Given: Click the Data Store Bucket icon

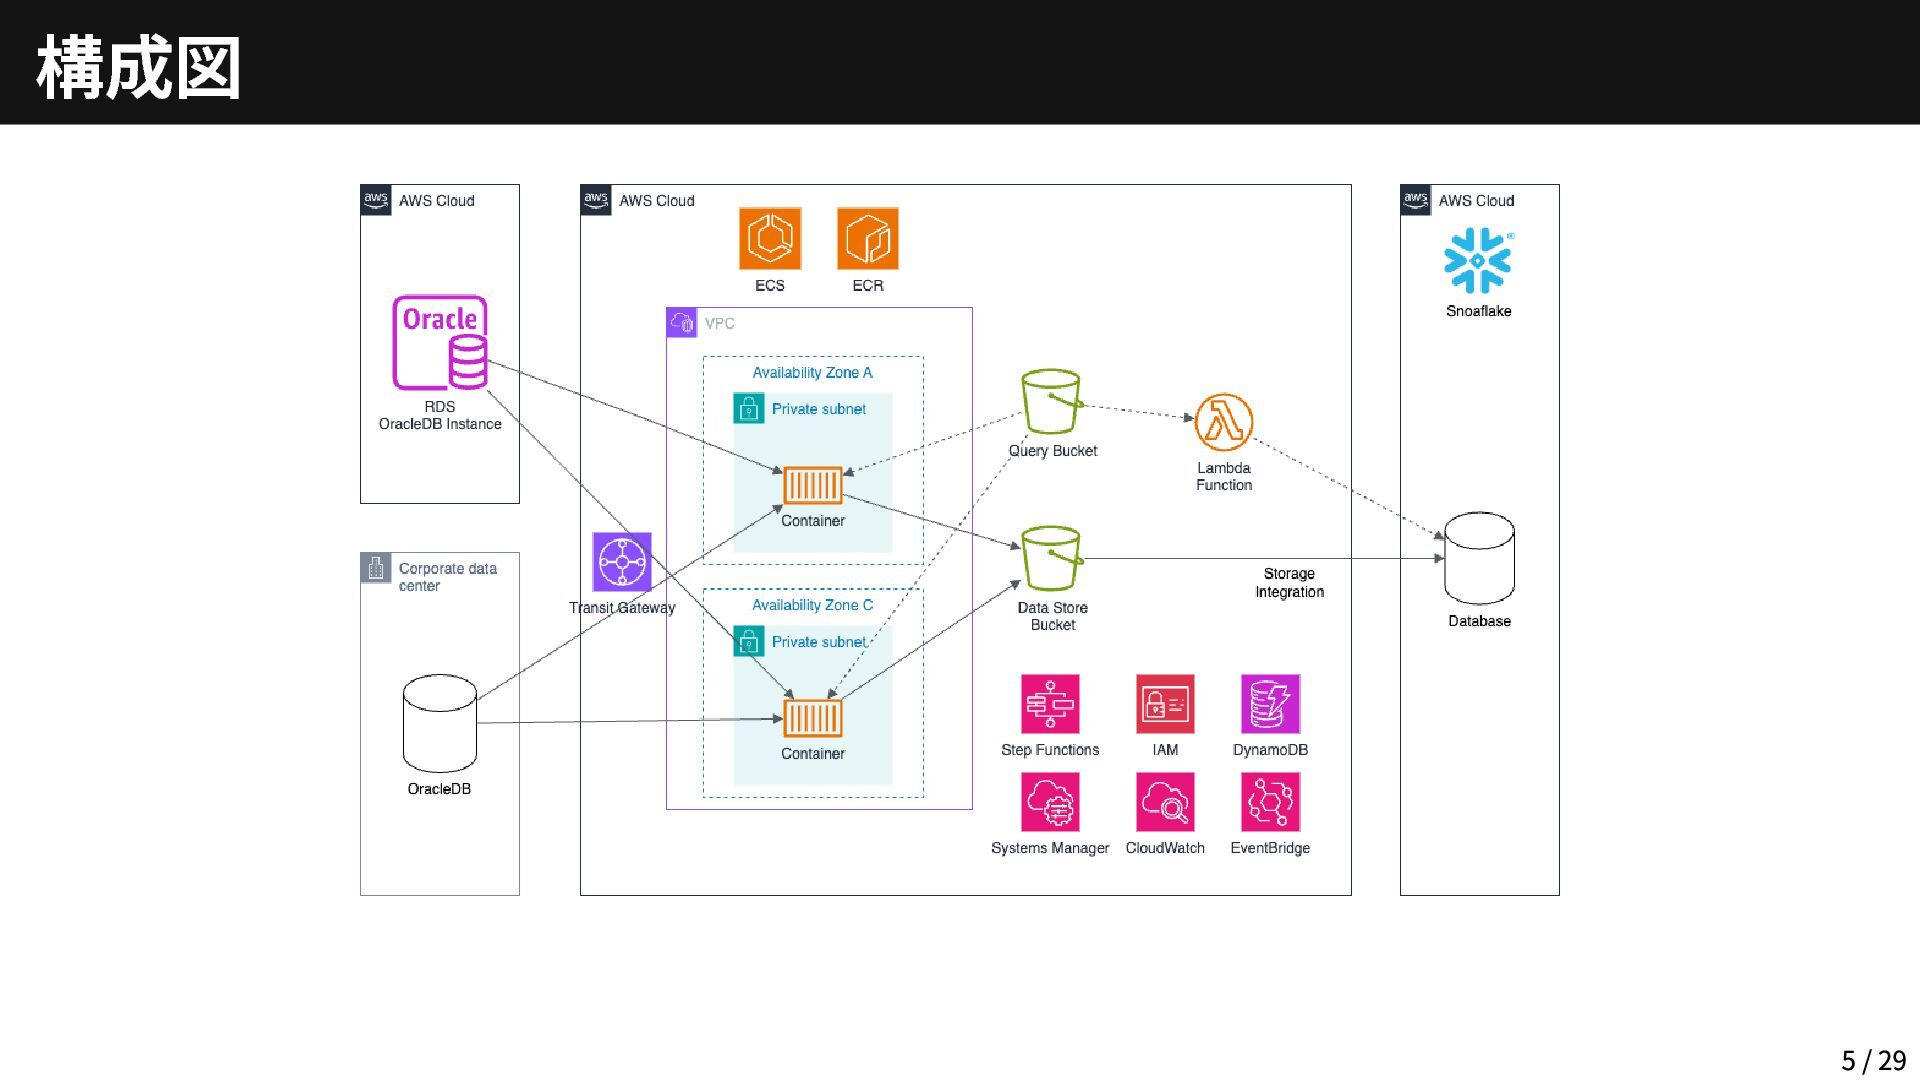Looking at the screenshot, I should click(x=1051, y=558).
